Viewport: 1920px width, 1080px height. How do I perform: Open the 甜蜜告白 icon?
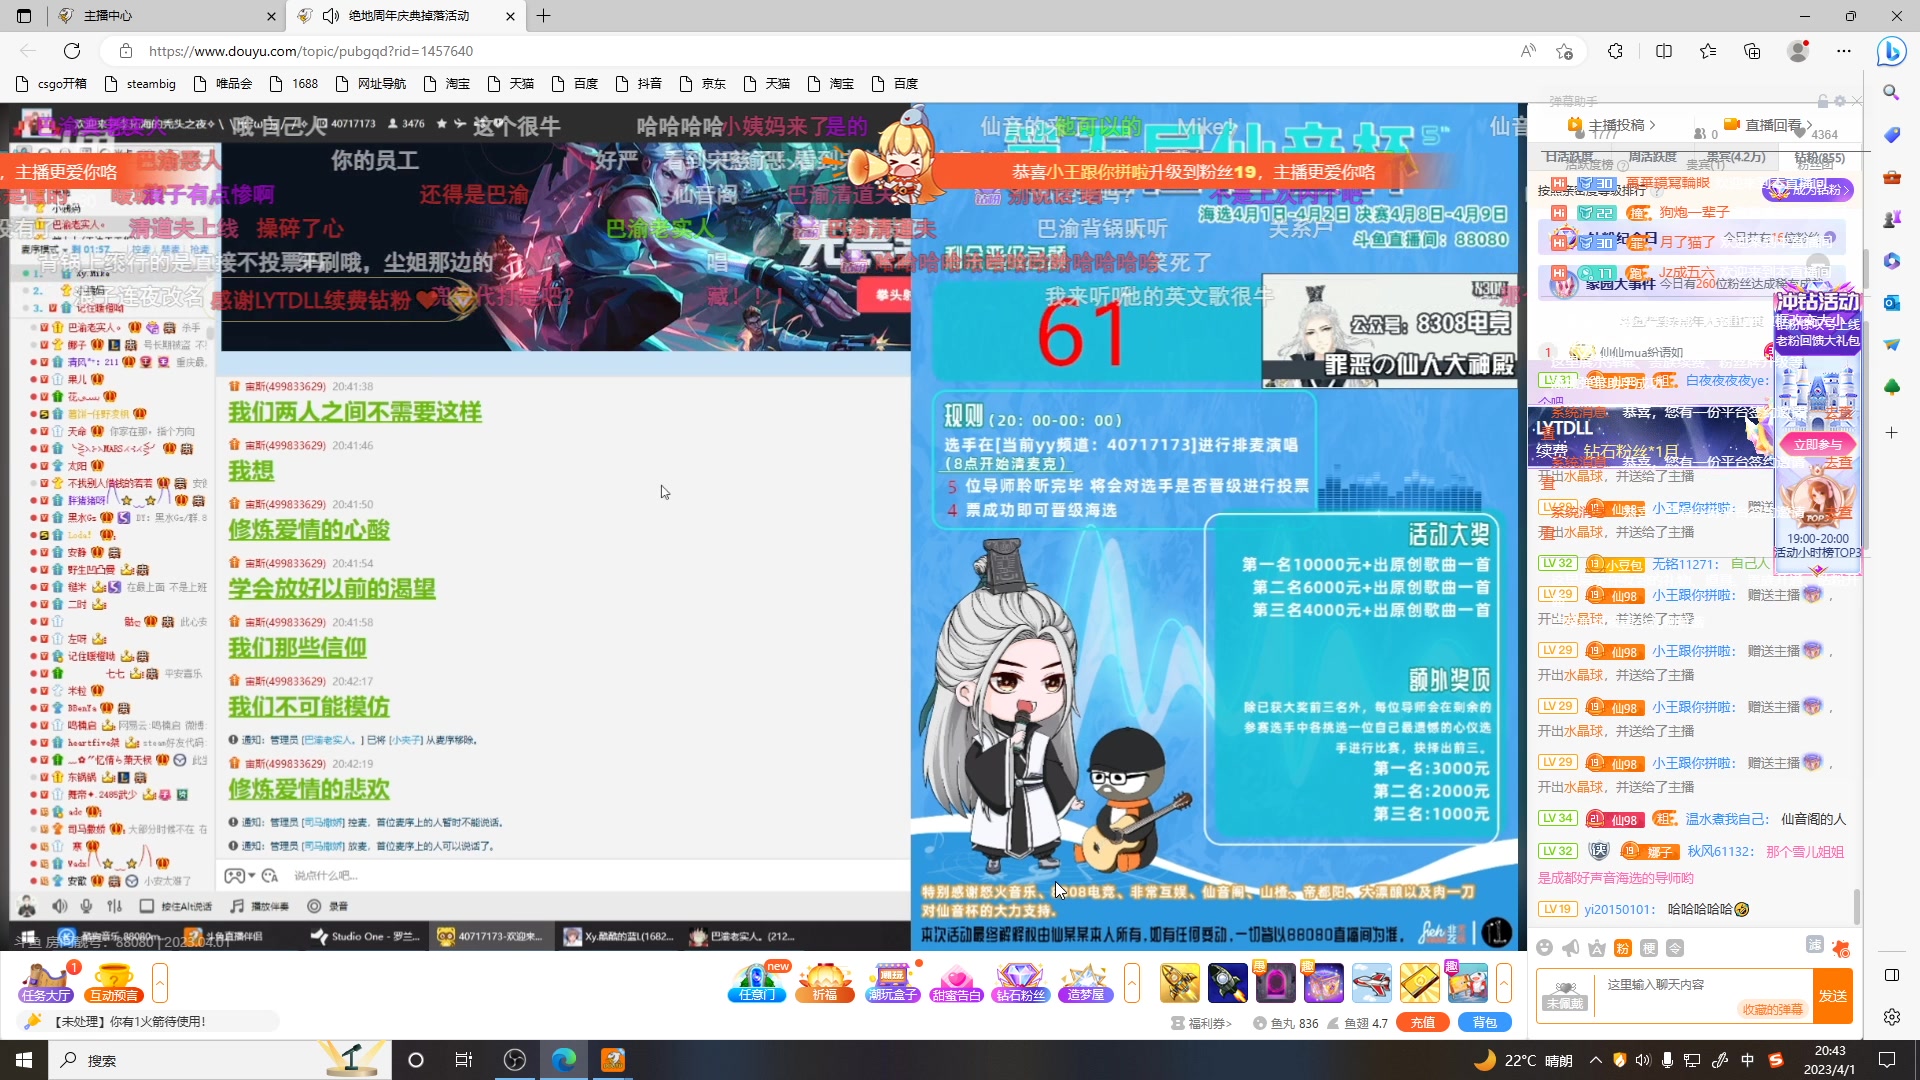point(956,983)
